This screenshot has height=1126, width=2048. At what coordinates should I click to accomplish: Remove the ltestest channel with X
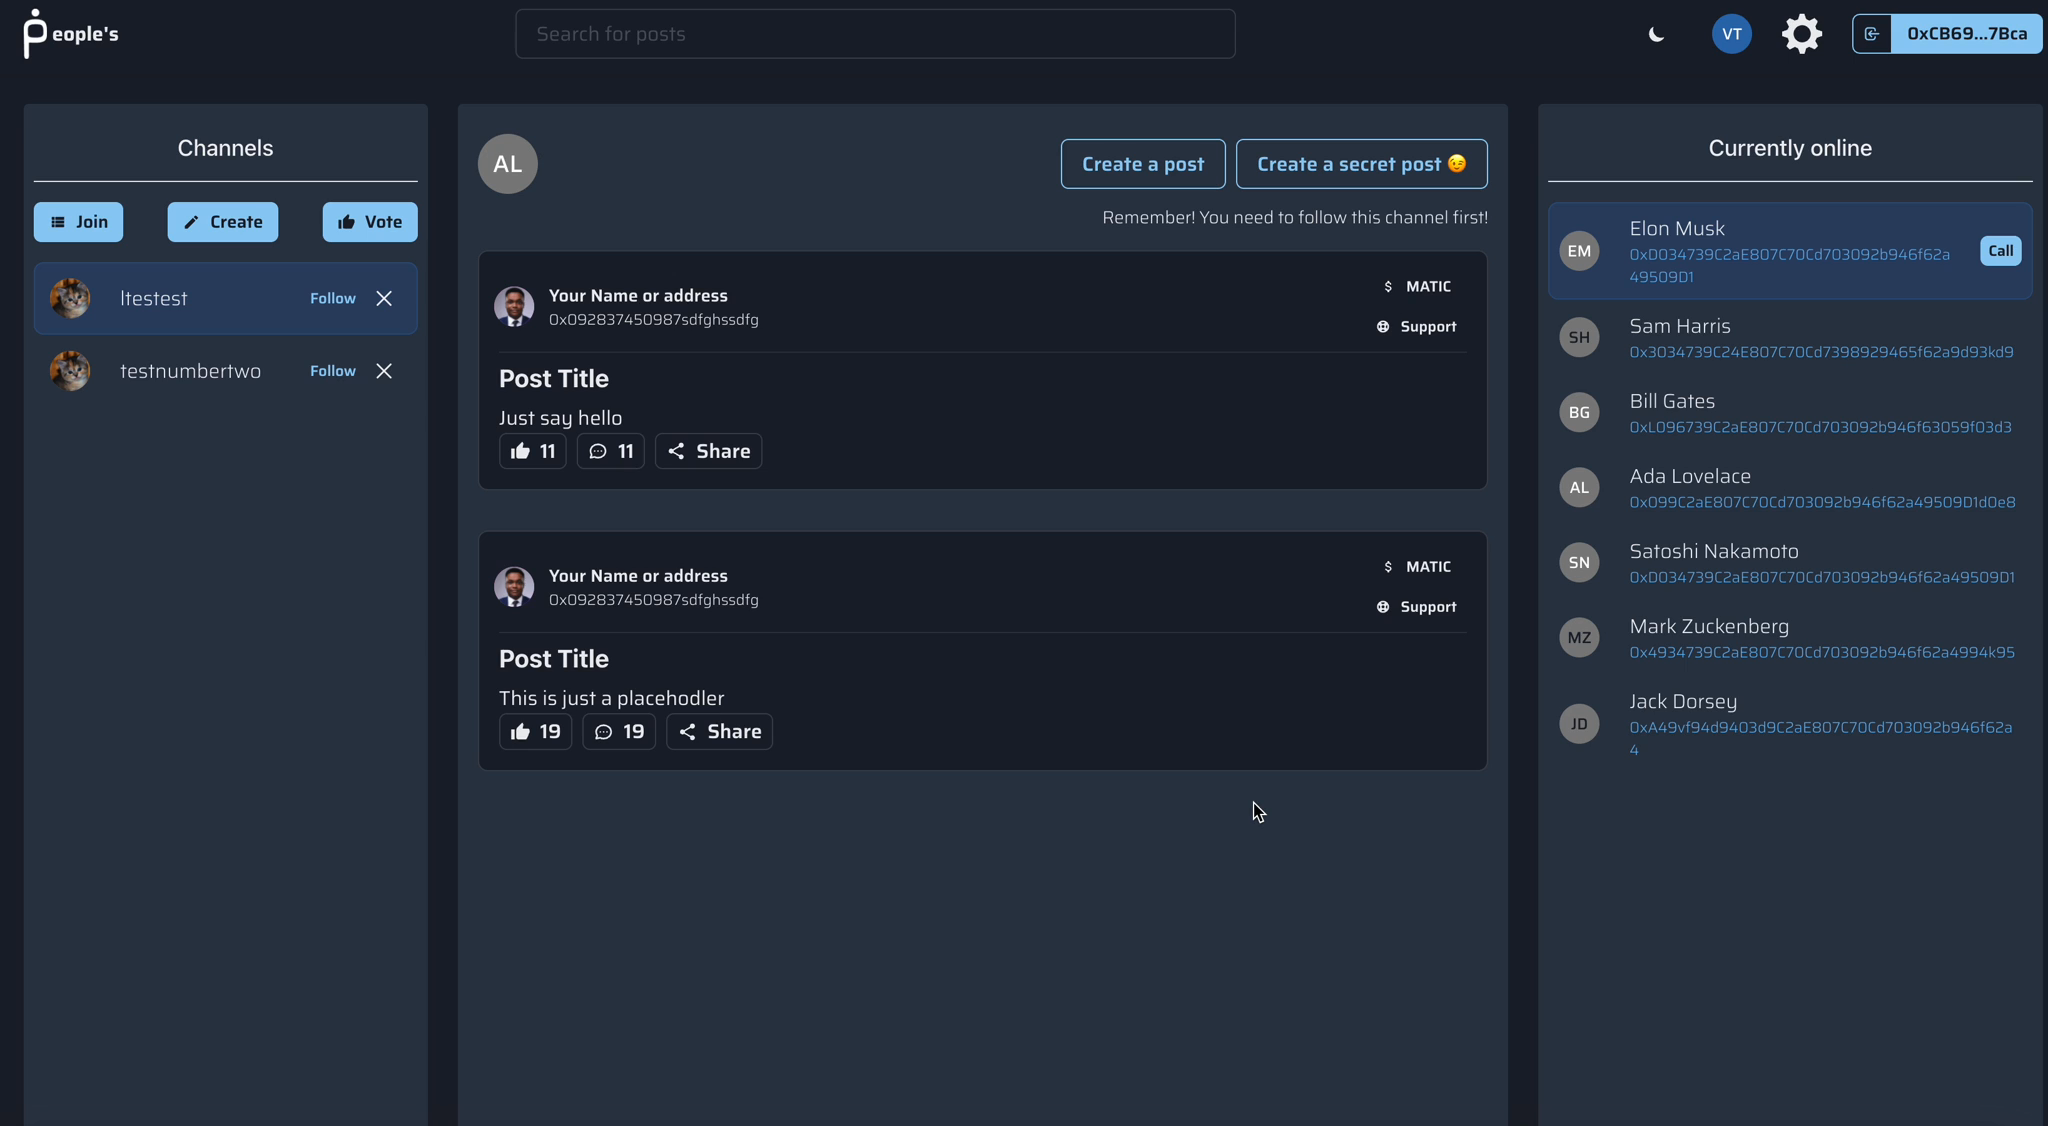click(x=384, y=298)
